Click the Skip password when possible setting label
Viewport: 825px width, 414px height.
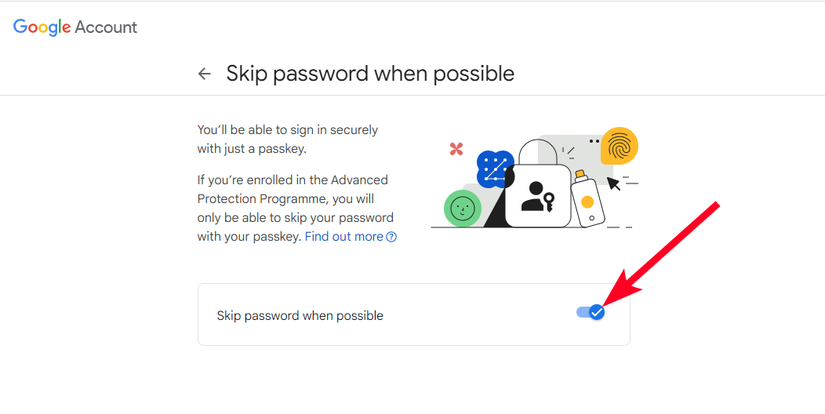click(x=300, y=315)
